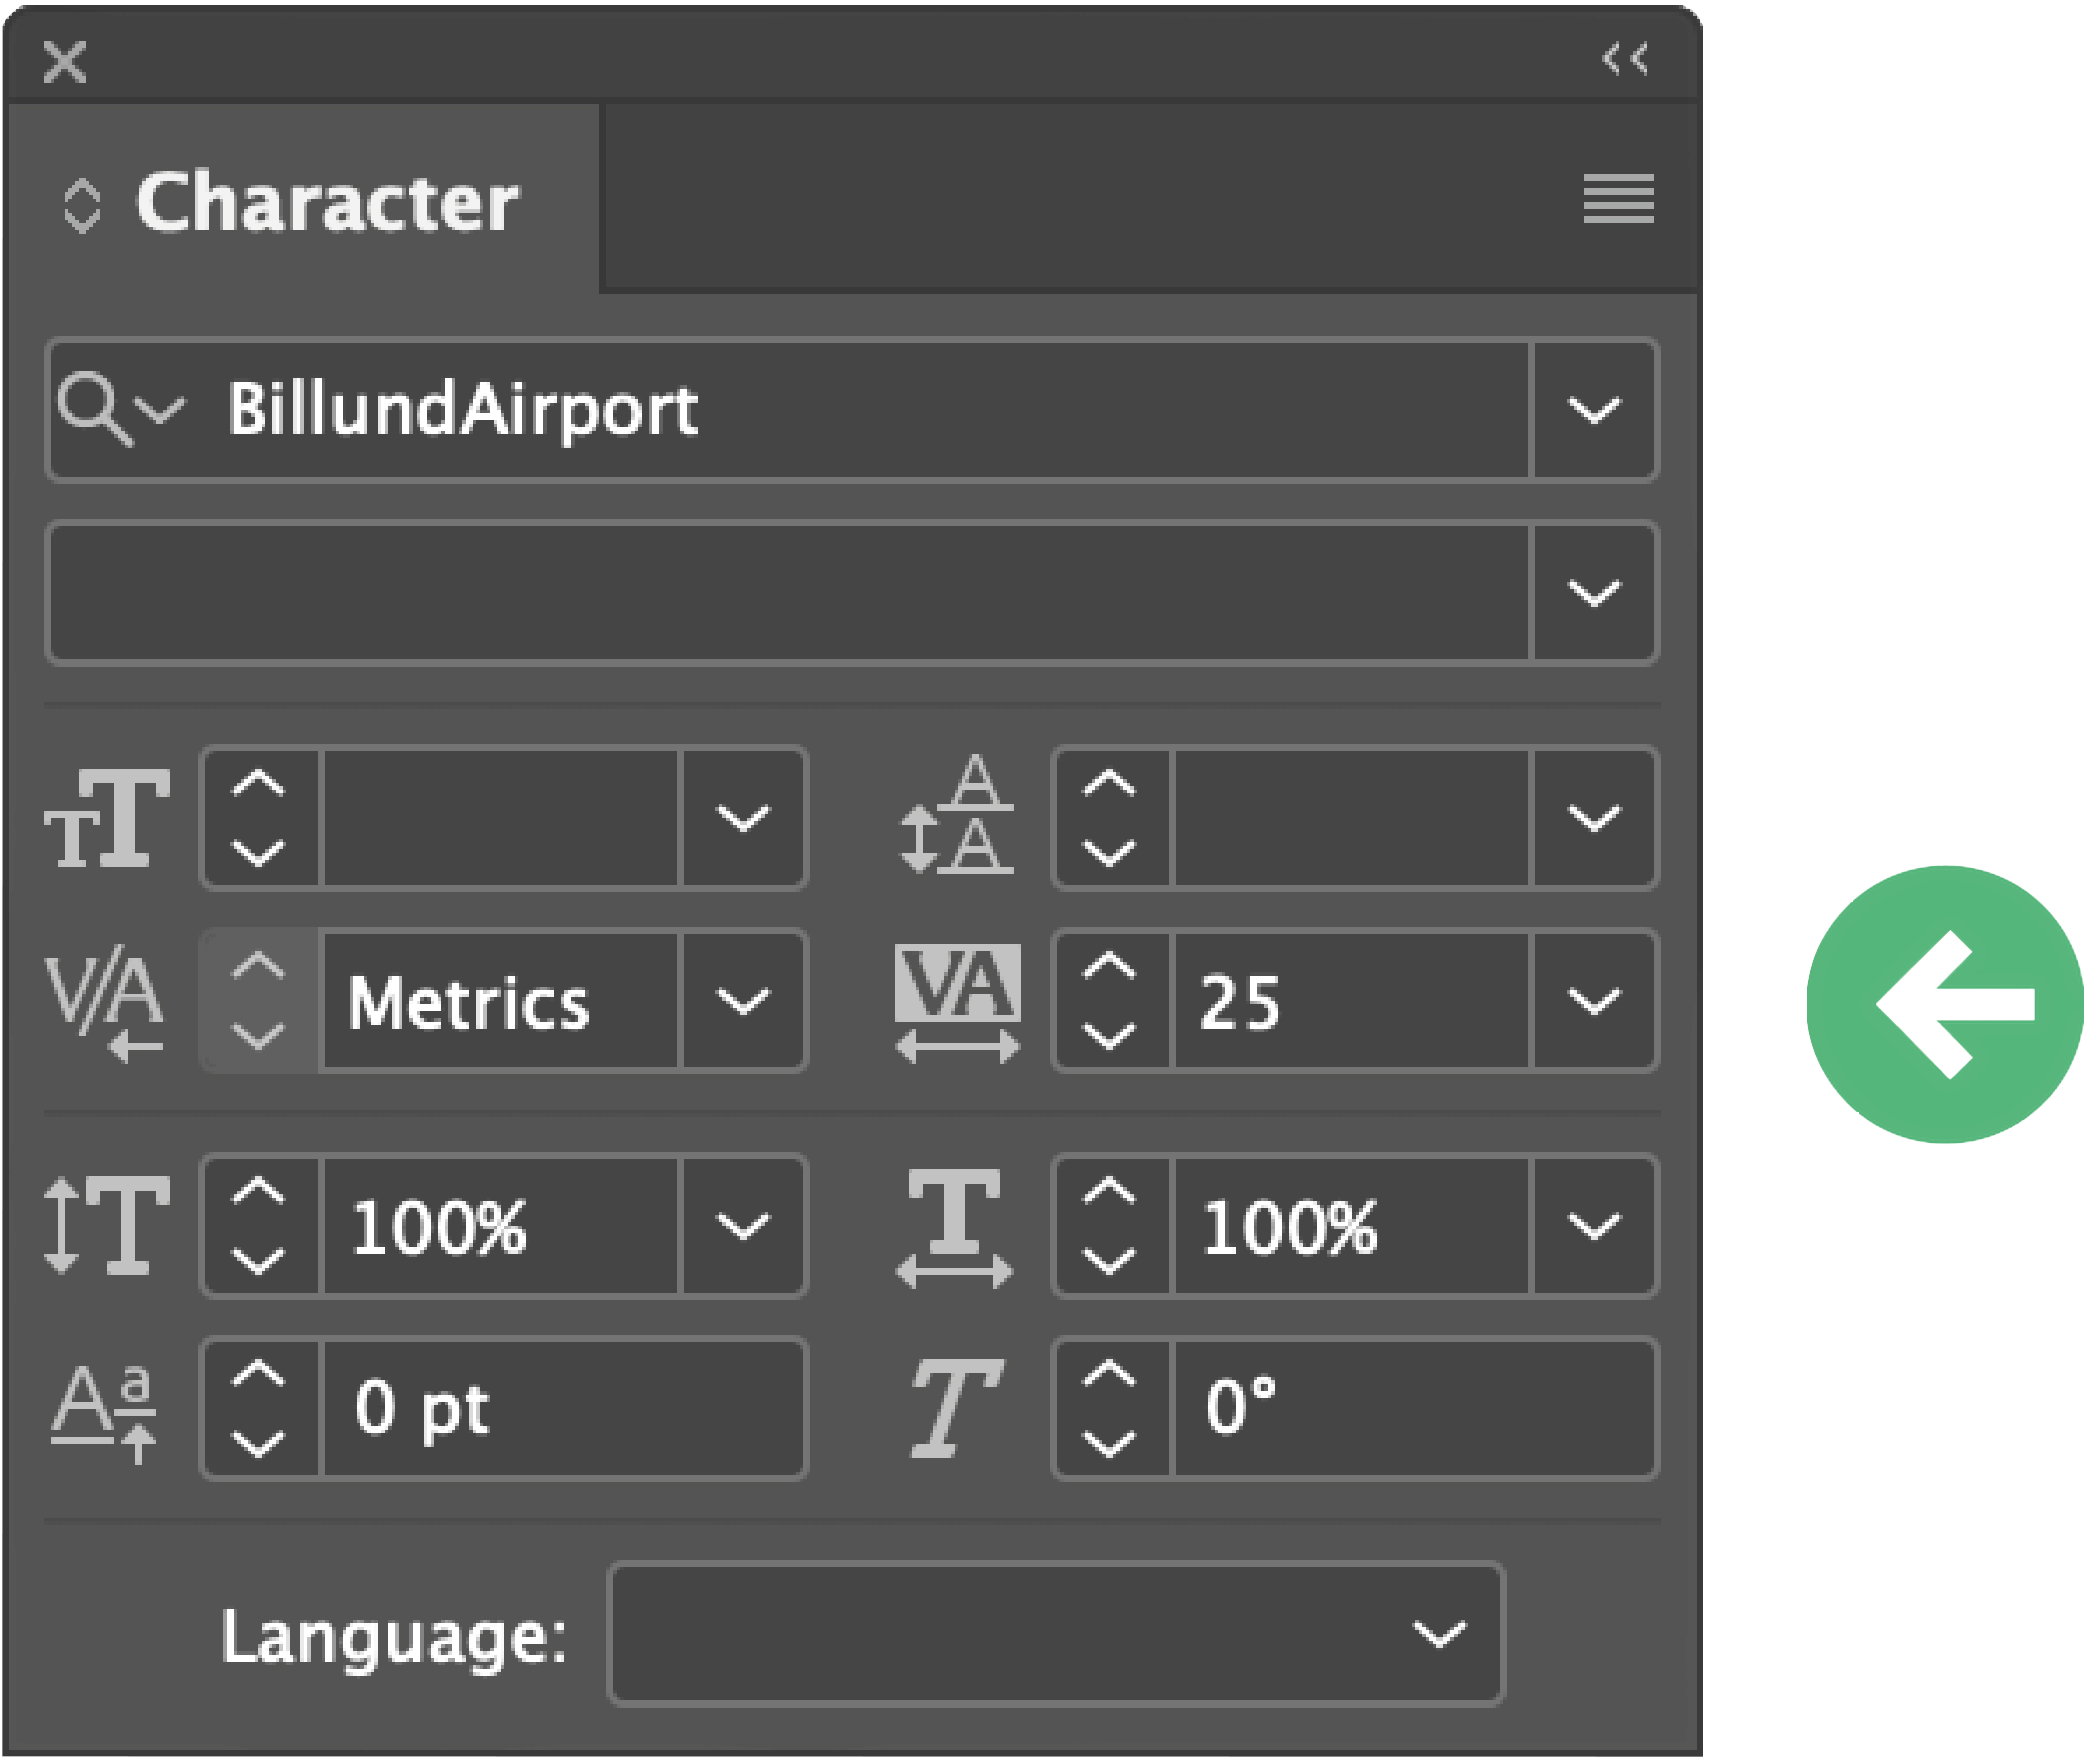
Task: Click into the skew angle 0° field
Action: click(1412, 1408)
